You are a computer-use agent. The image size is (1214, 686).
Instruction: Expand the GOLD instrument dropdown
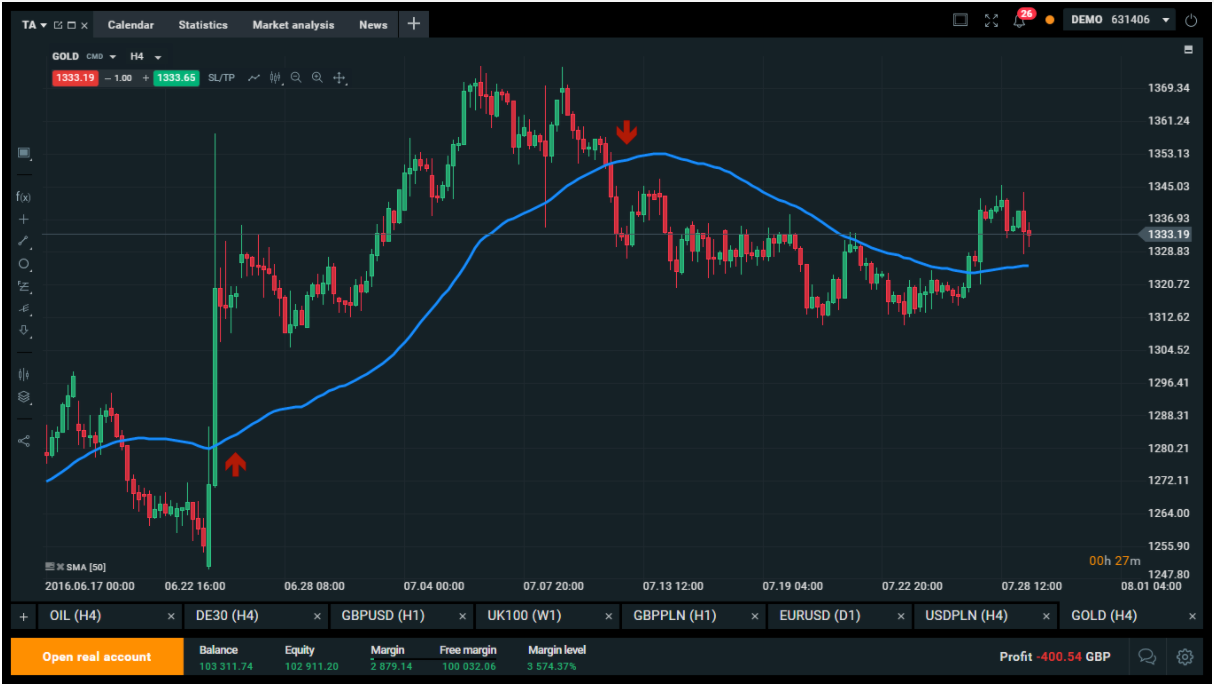[x=112, y=57]
